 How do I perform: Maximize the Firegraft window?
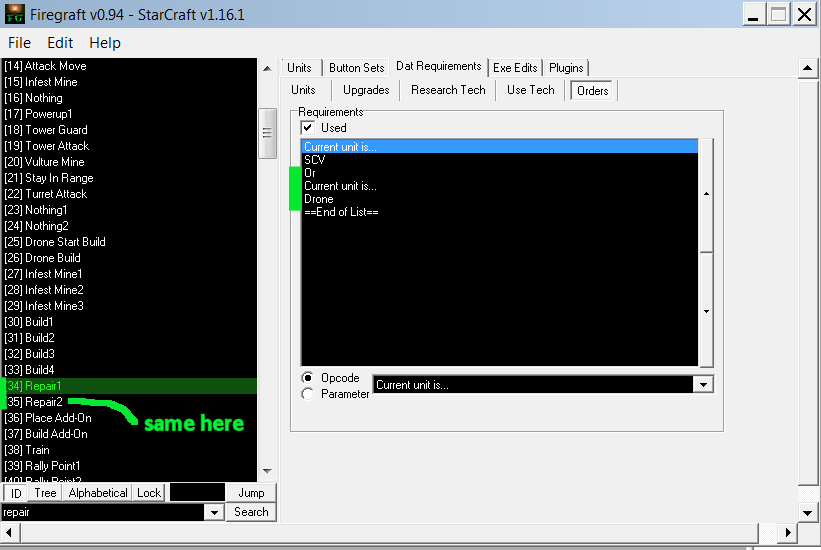point(779,14)
